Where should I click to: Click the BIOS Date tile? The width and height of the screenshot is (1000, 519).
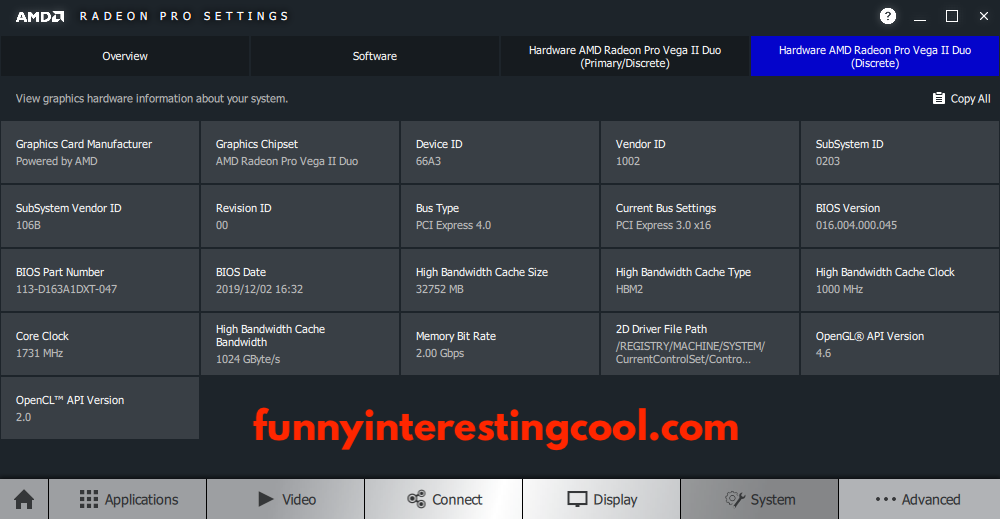click(x=300, y=280)
